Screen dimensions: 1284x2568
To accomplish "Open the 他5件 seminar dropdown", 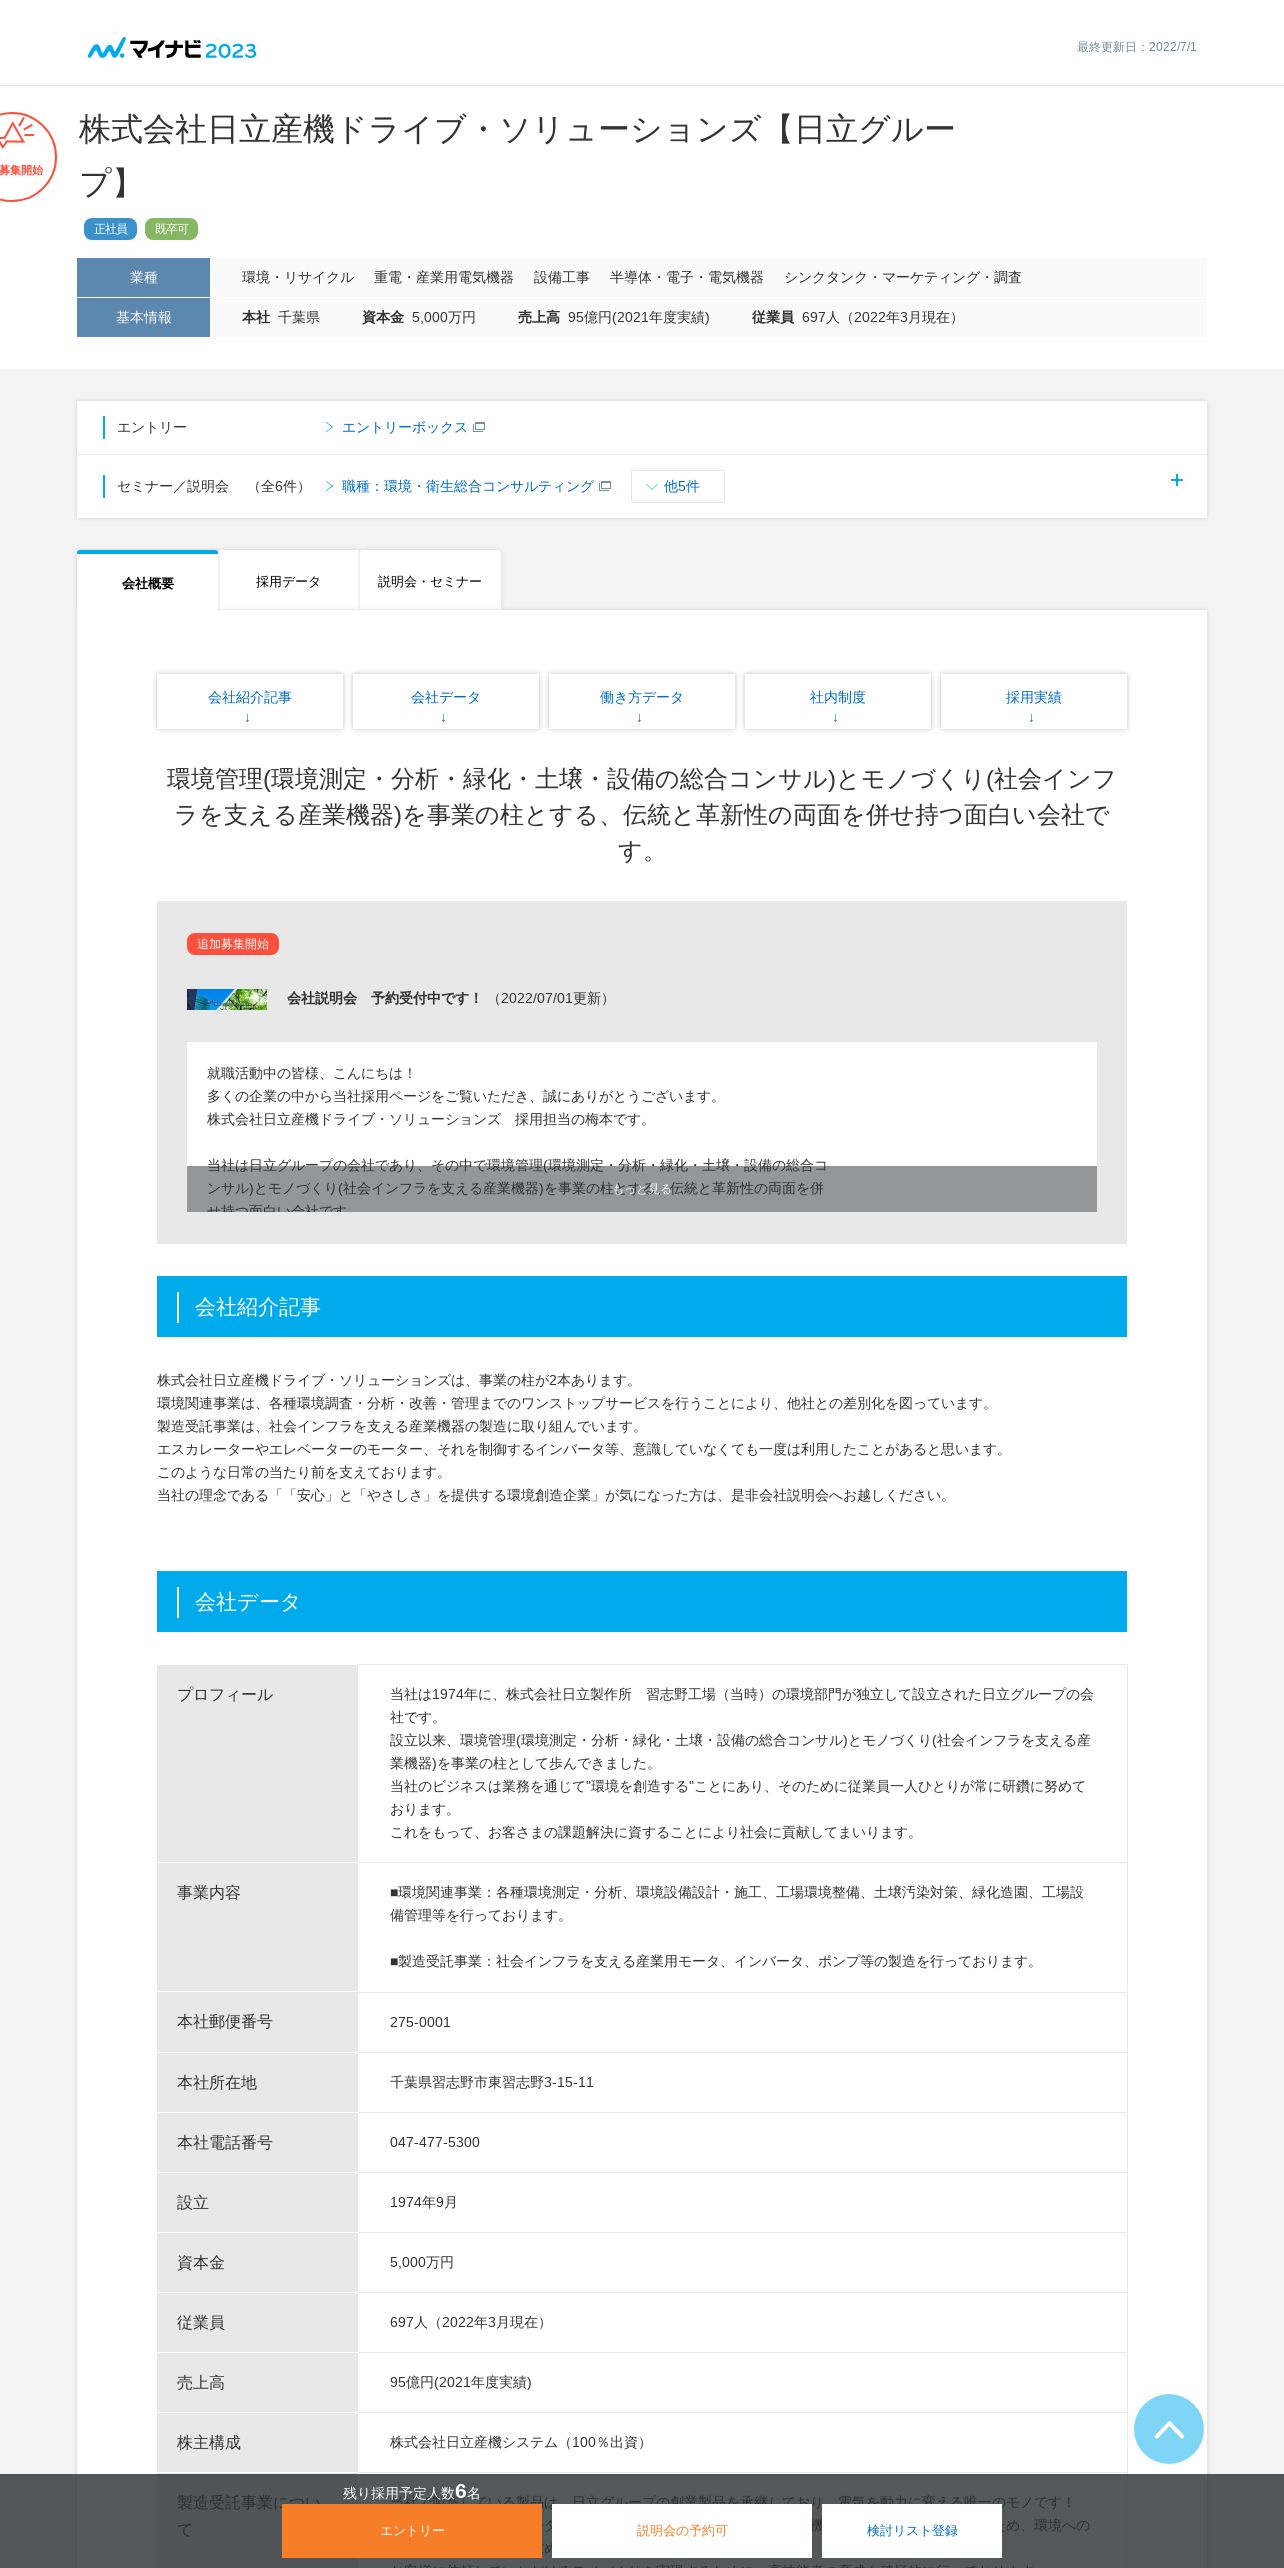I will pos(677,486).
